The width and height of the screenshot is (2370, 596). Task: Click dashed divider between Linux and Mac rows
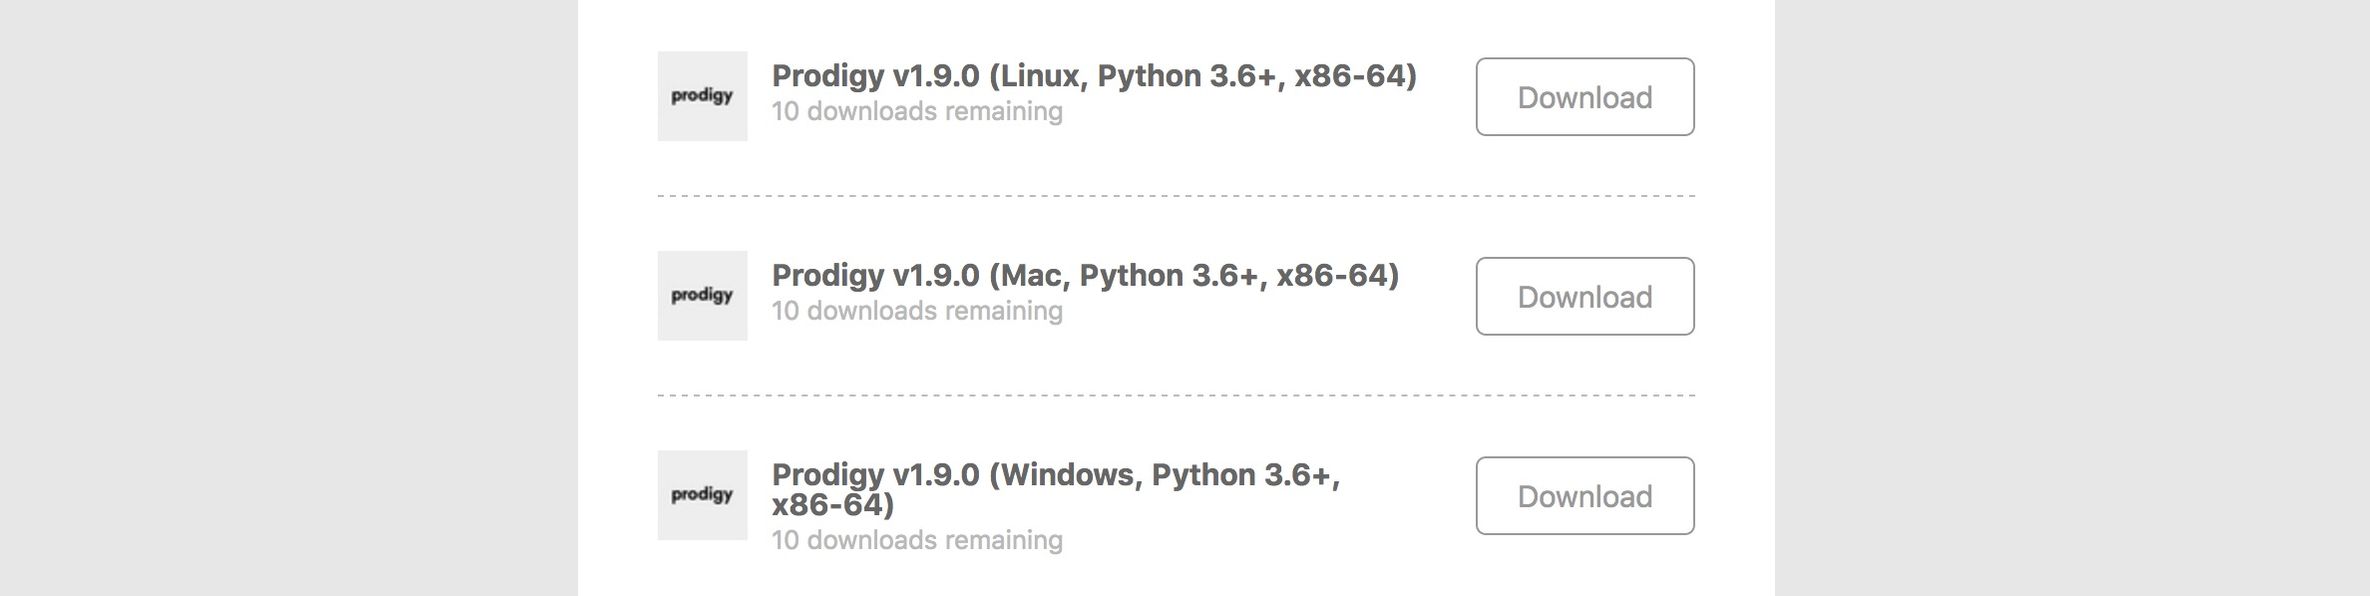click(x=1175, y=196)
